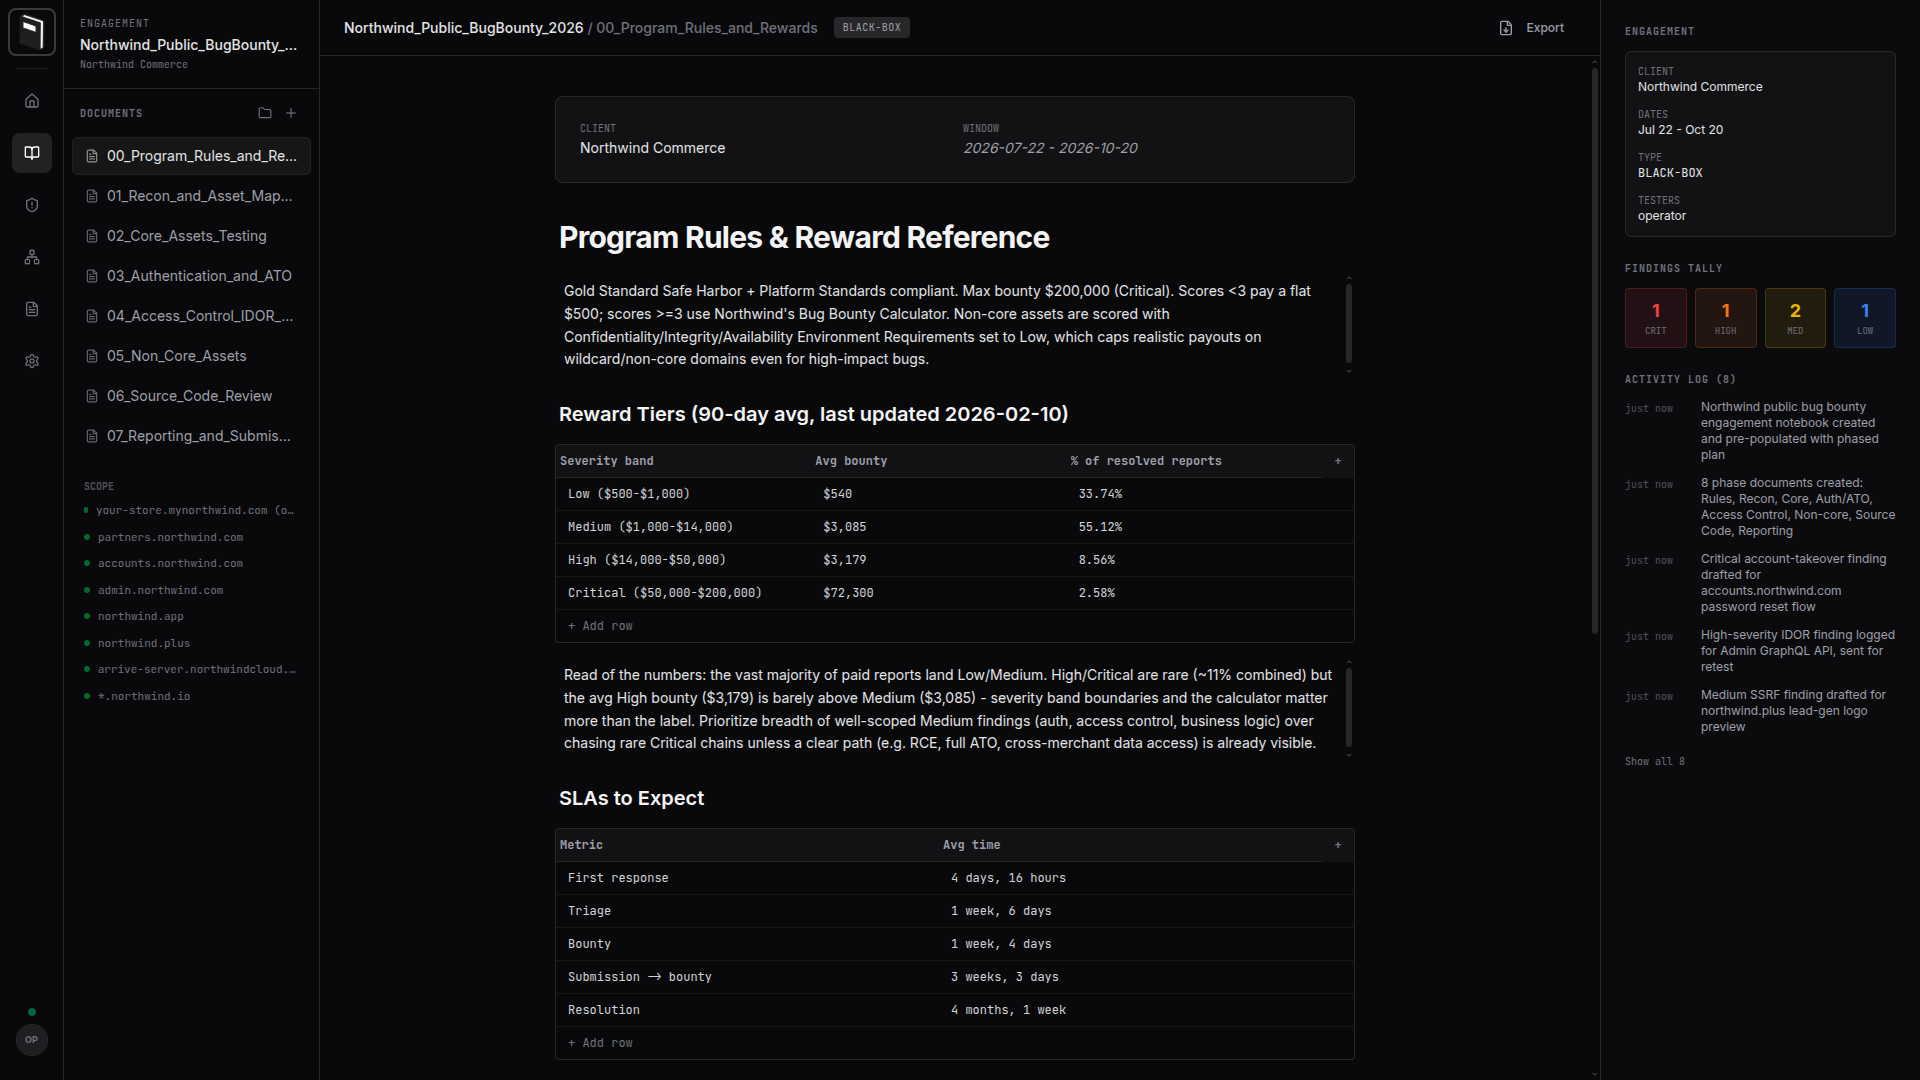Viewport: 1920px width, 1080px height.
Task: Click the engagement name in the sidebar header
Action: coord(188,45)
